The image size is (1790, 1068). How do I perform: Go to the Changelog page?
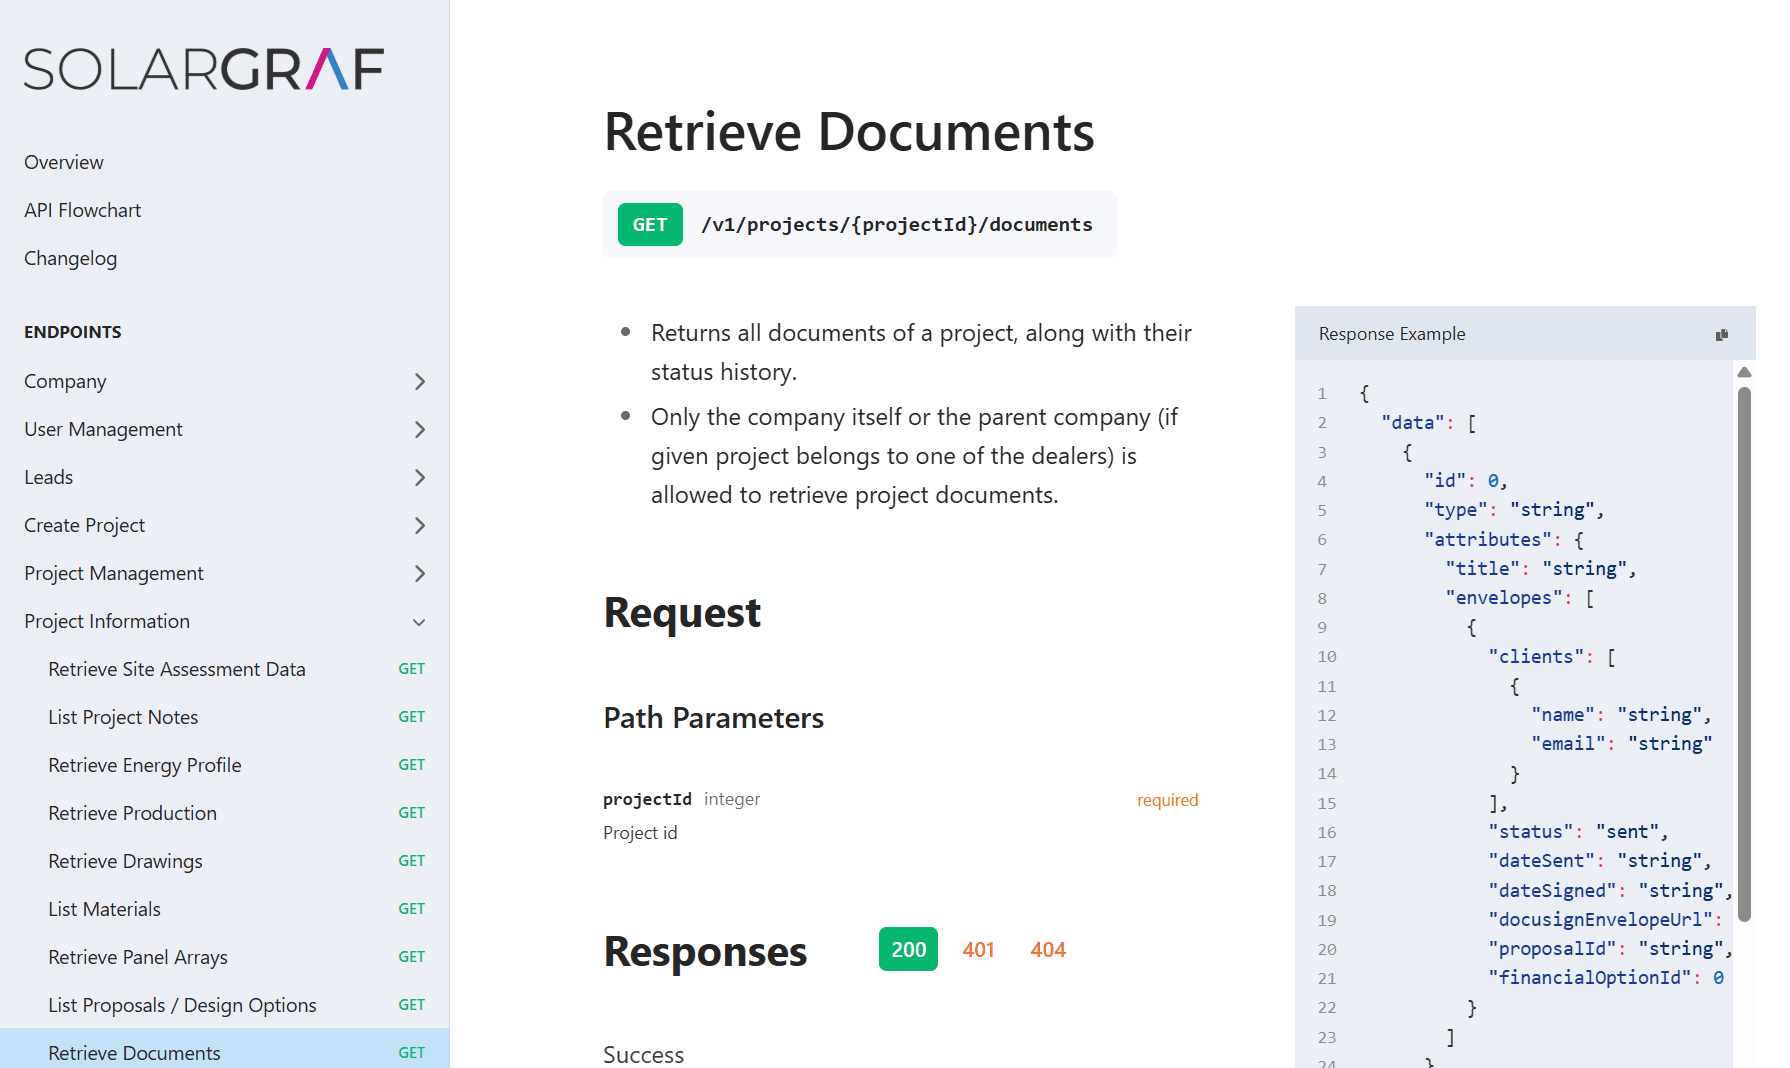(x=71, y=258)
